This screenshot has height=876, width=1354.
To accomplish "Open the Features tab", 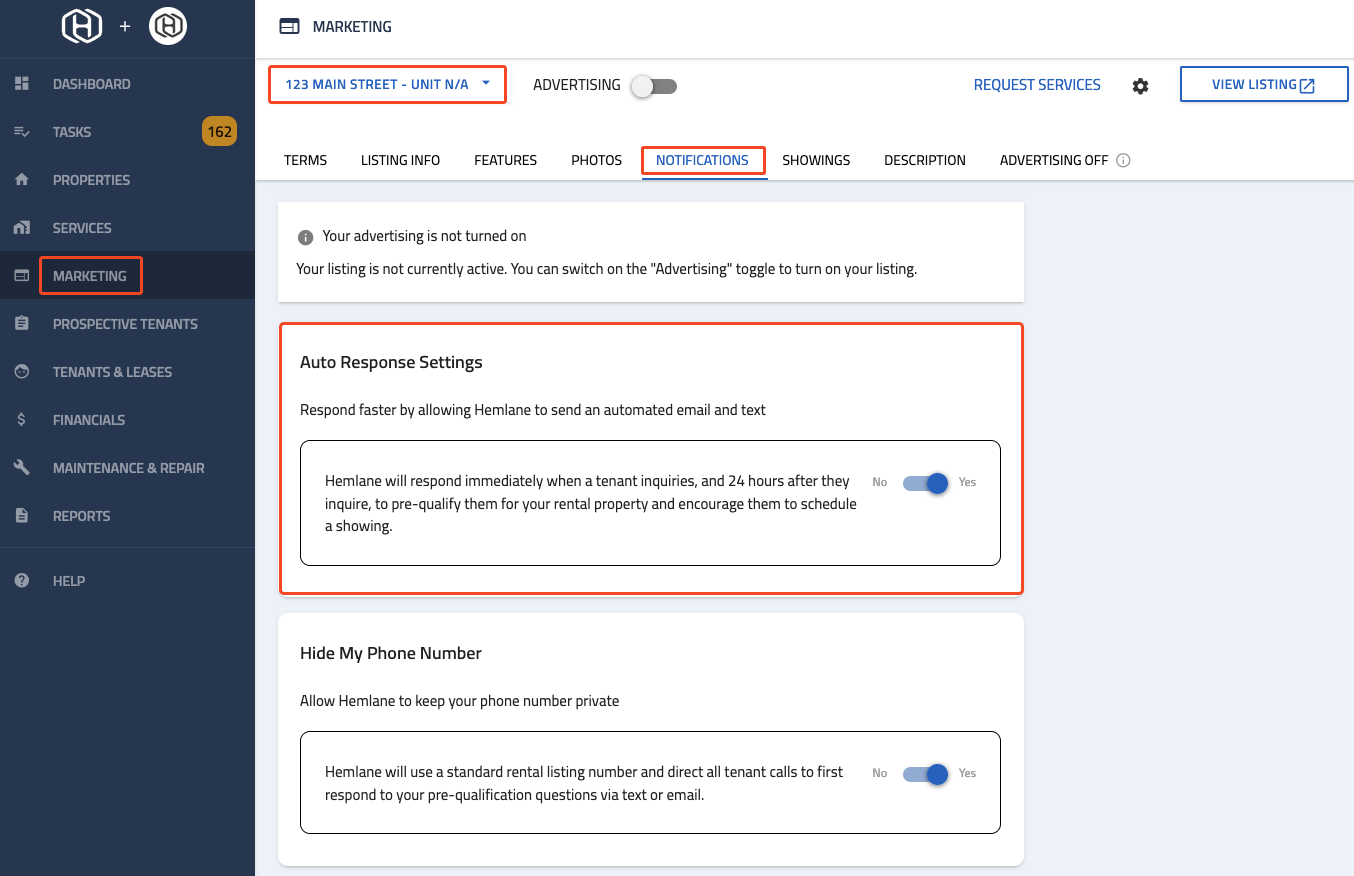I will [x=505, y=160].
